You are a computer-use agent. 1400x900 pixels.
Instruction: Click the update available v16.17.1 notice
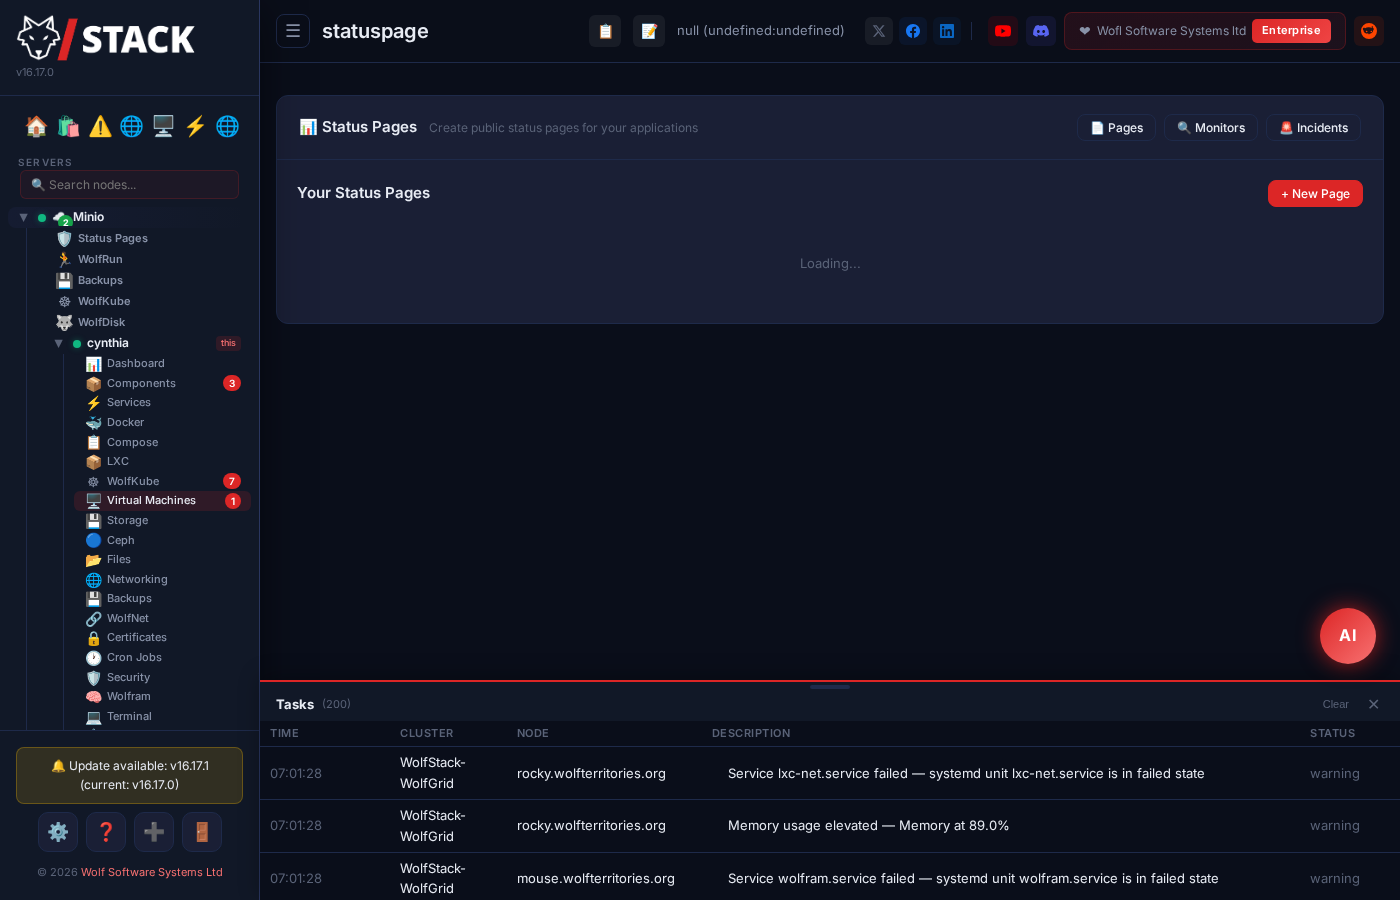click(129, 775)
